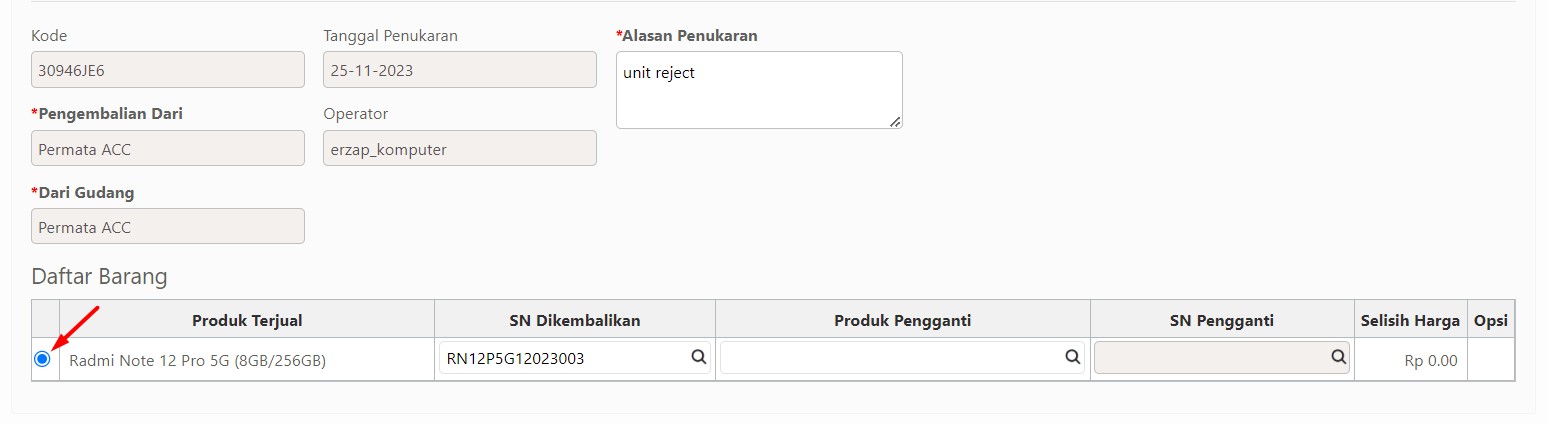The width and height of the screenshot is (1548, 424).
Task: Click the Pengembalian Dari field
Action: coord(168,148)
